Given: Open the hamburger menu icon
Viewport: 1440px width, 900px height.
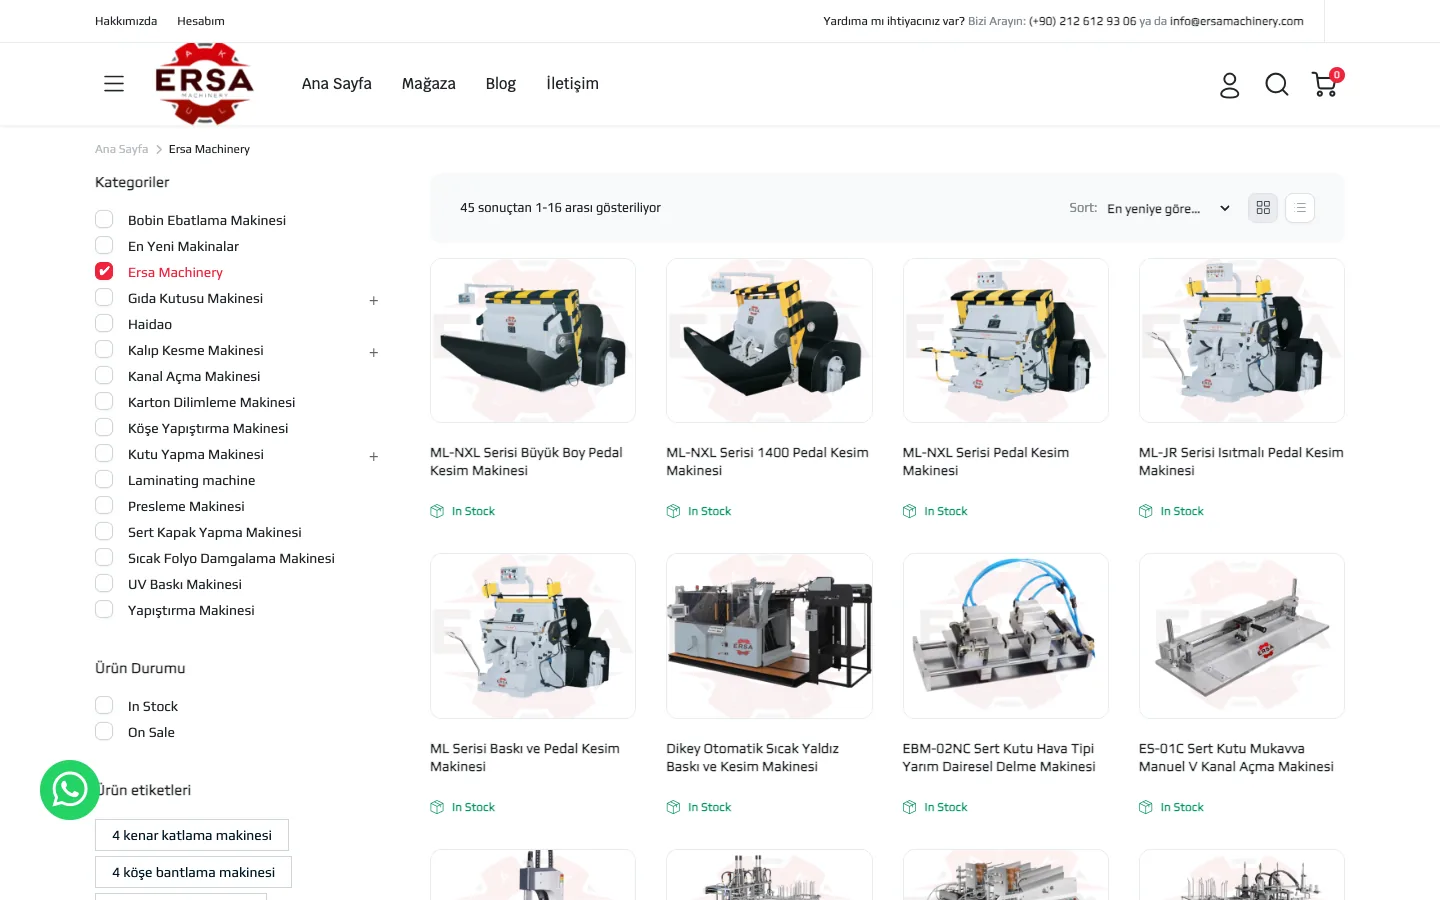Looking at the screenshot, I should click(114, 84).
